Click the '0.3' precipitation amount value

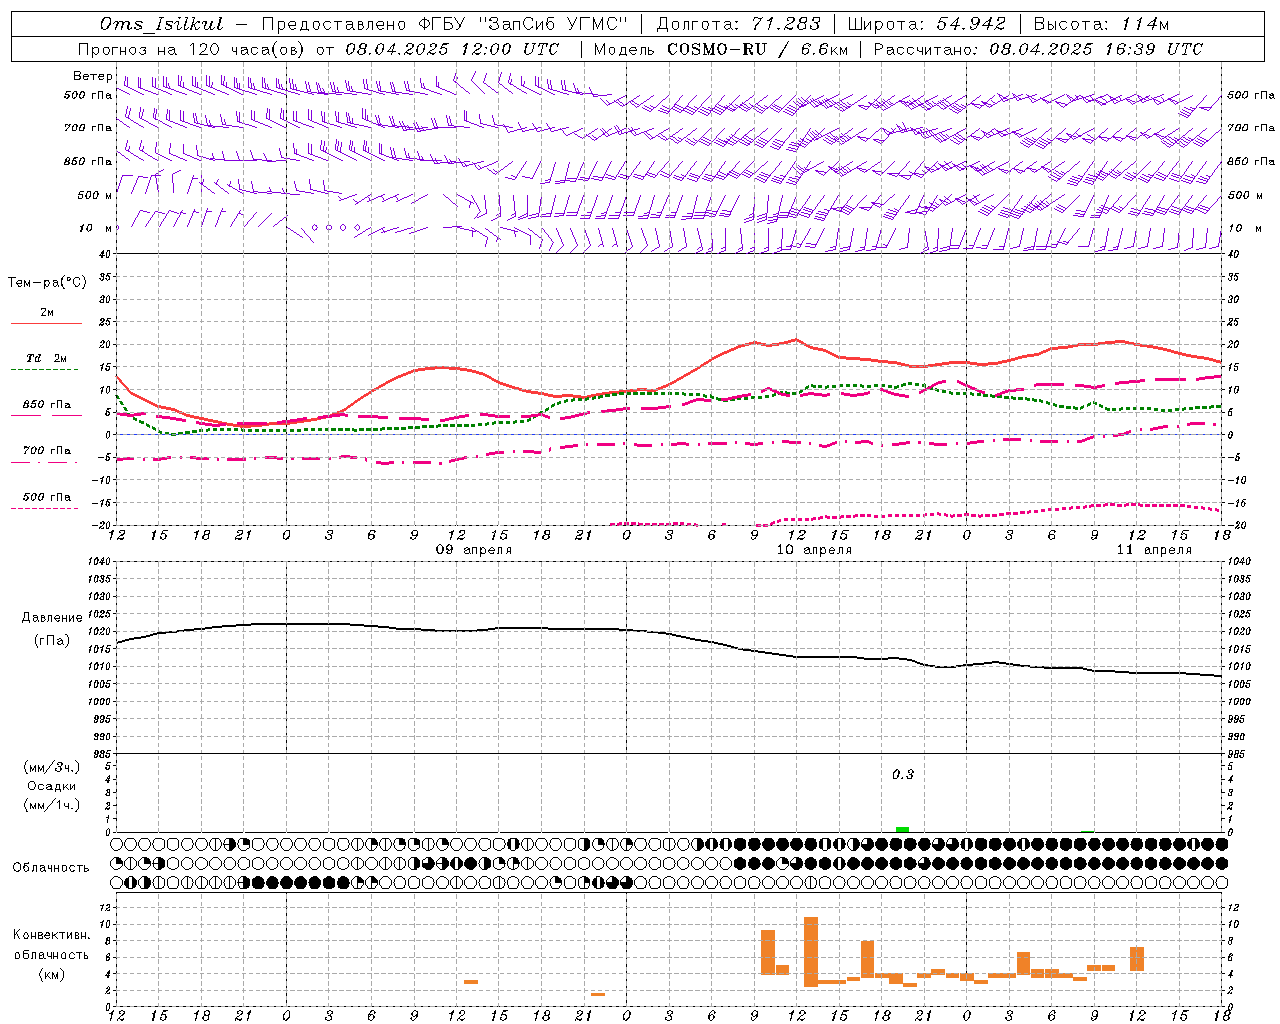pyautogui.click(x=903, y=774)
